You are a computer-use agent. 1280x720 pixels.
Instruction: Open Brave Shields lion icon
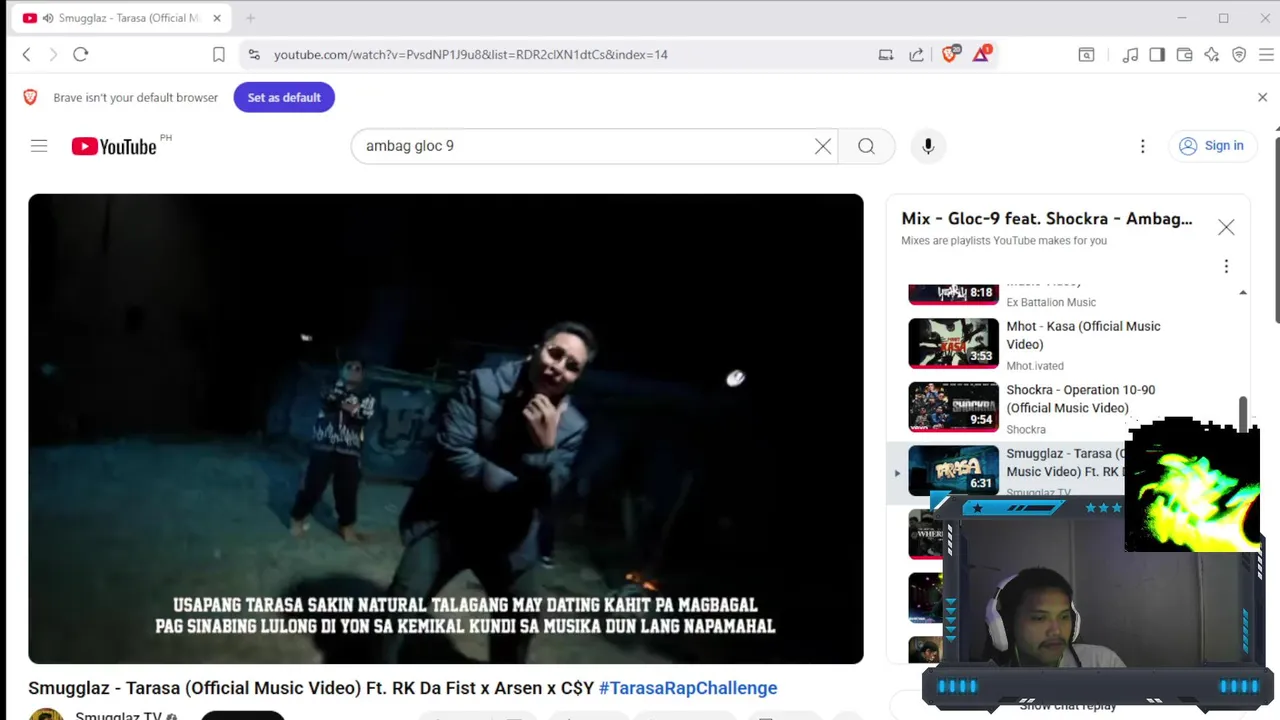[950, 54]
